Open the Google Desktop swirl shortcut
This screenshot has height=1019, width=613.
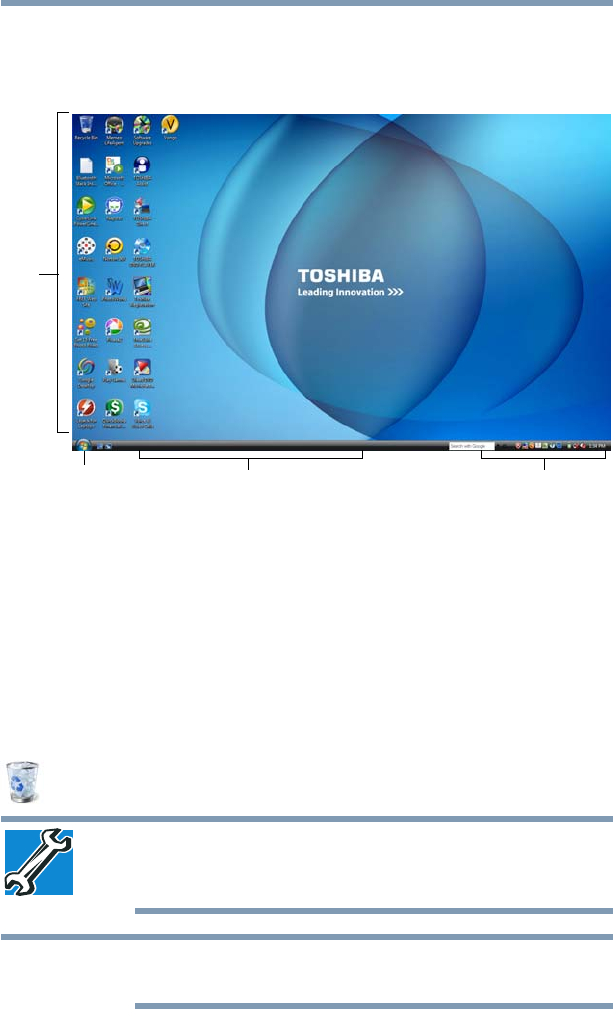click(86, 374)
